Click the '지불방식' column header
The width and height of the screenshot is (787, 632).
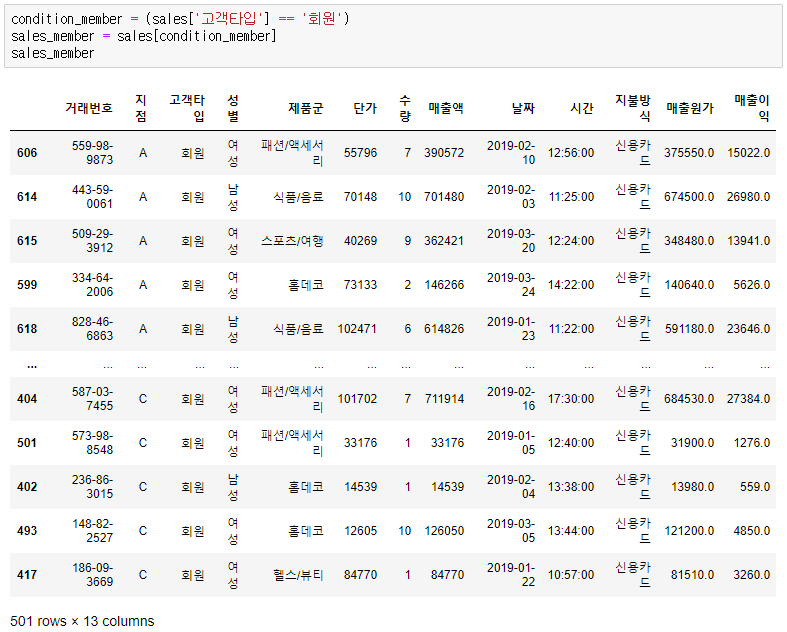[633, 108]
